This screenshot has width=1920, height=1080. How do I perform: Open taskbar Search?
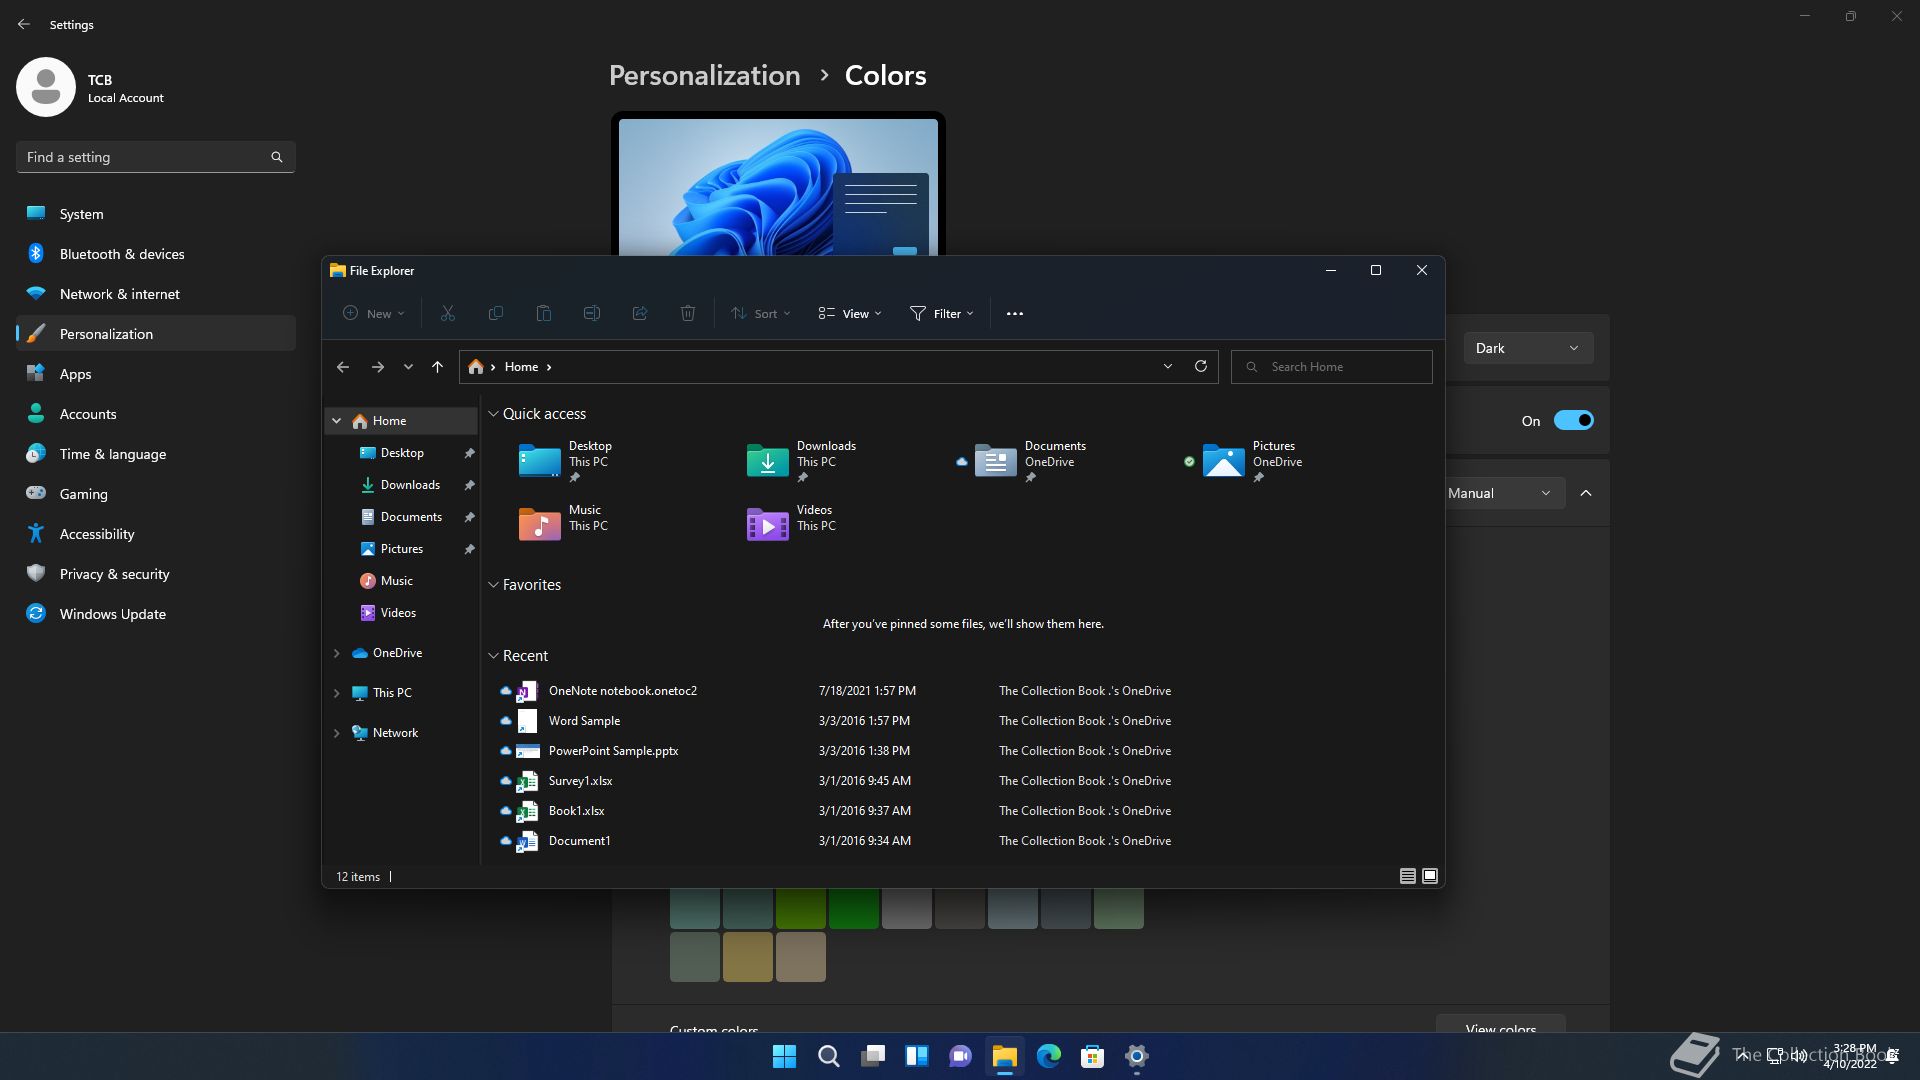coord(829,1056)
